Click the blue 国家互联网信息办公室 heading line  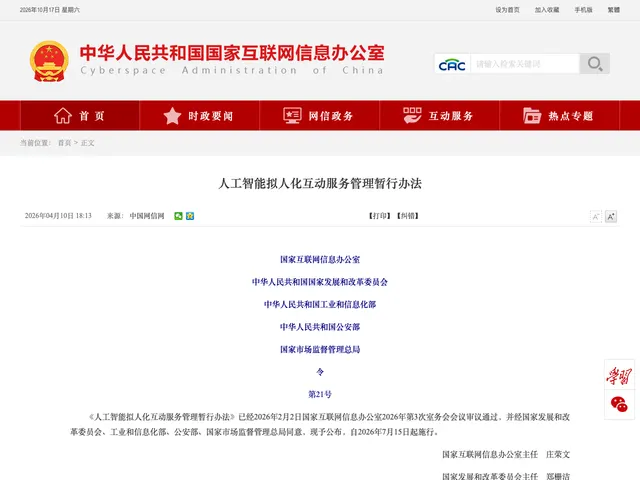(320, 260)
